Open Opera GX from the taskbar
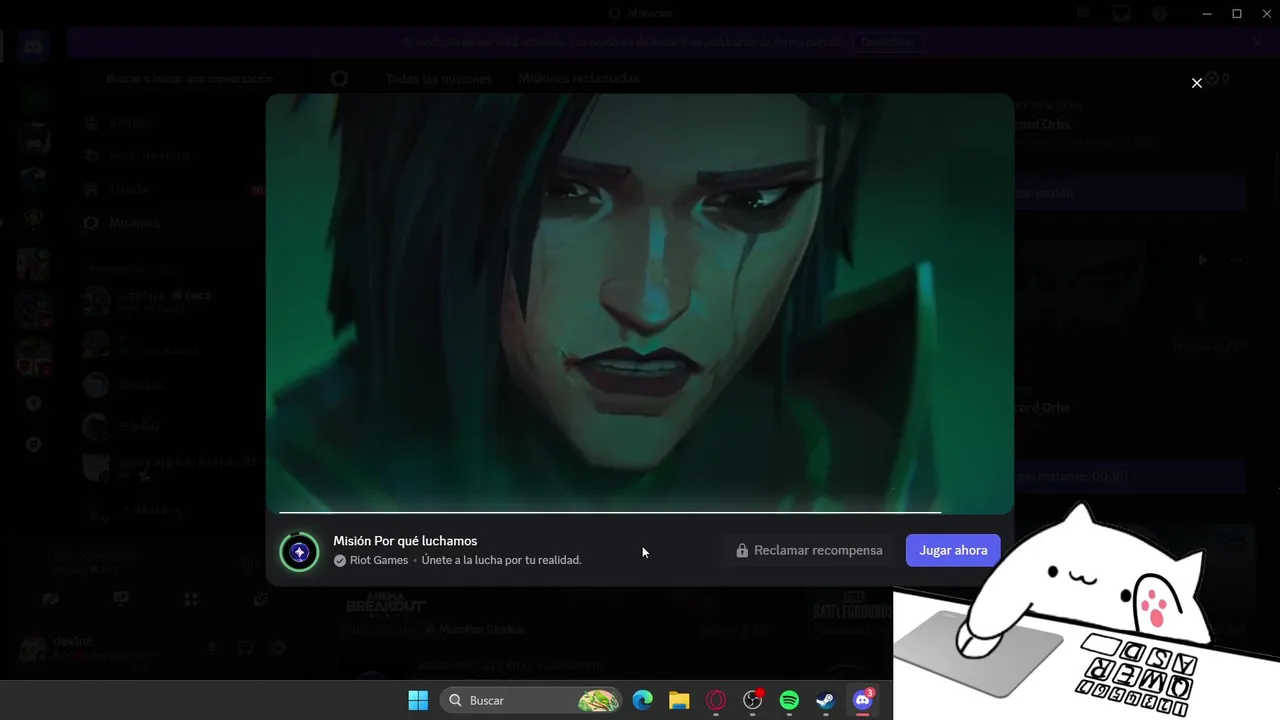This screenshot has height=720, width=1280. [x=716, y=700]
